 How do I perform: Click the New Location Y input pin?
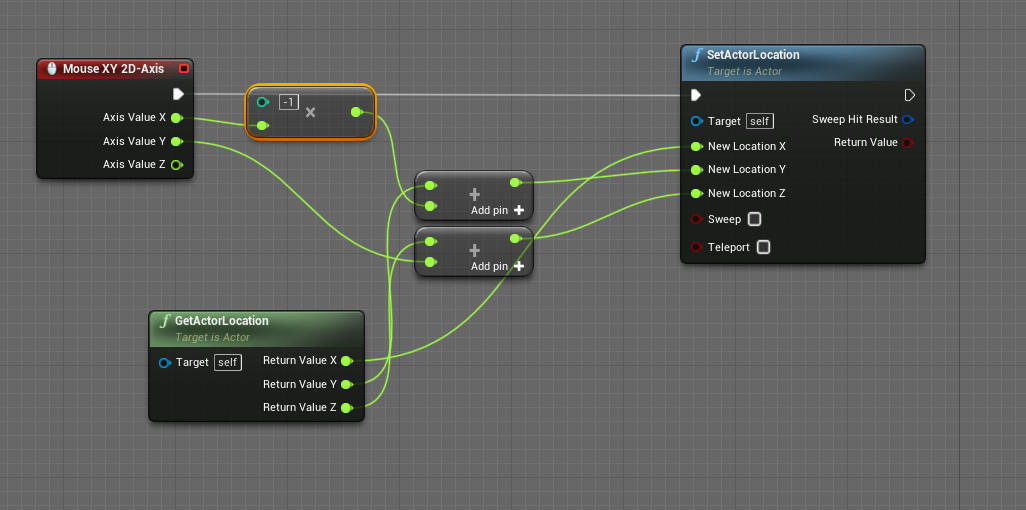click(x=696, y=170)
